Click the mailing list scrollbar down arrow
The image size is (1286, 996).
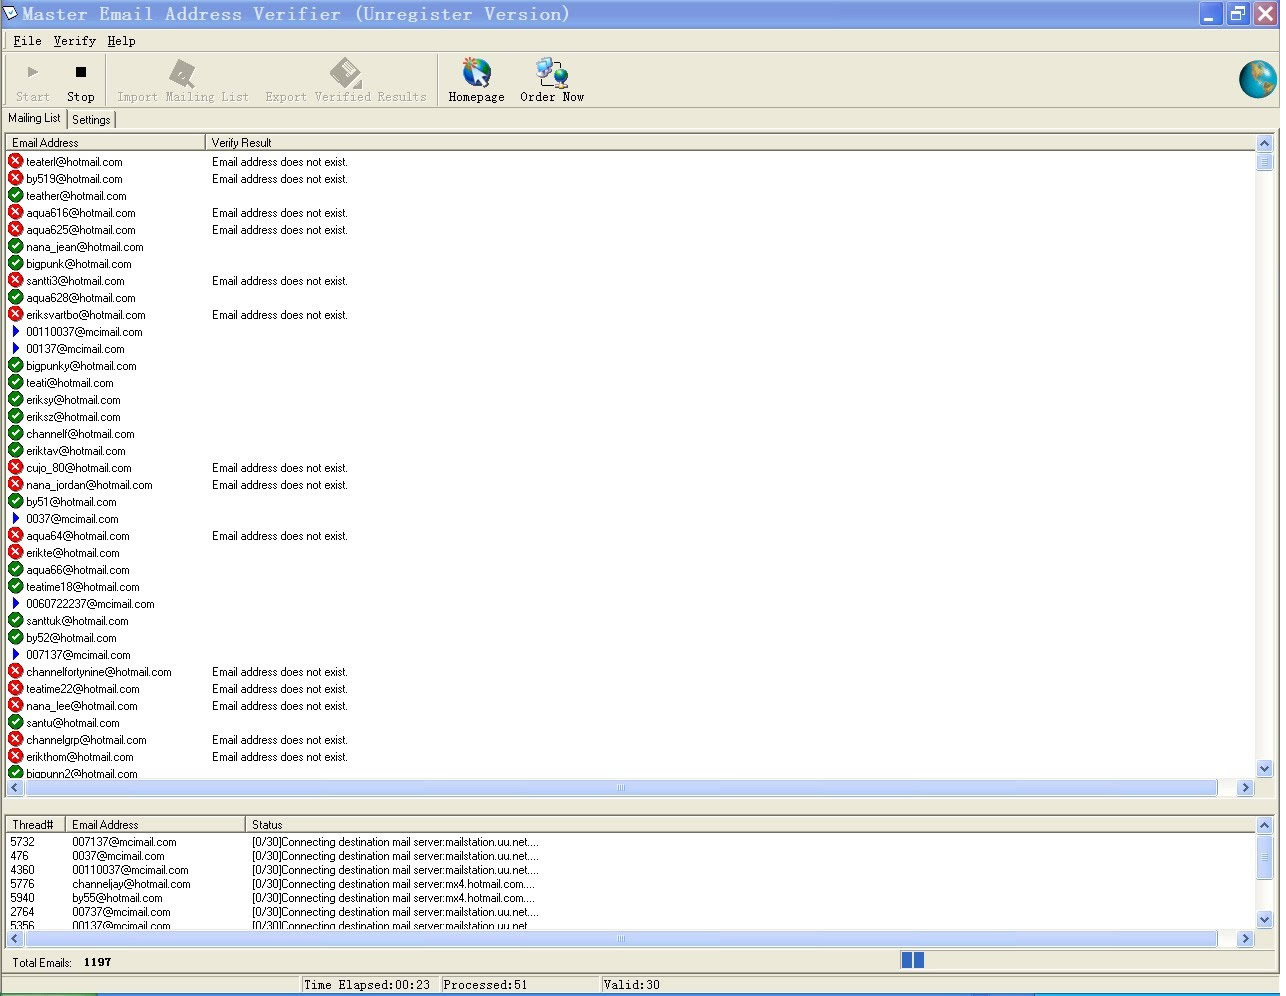coord(1266,769)
